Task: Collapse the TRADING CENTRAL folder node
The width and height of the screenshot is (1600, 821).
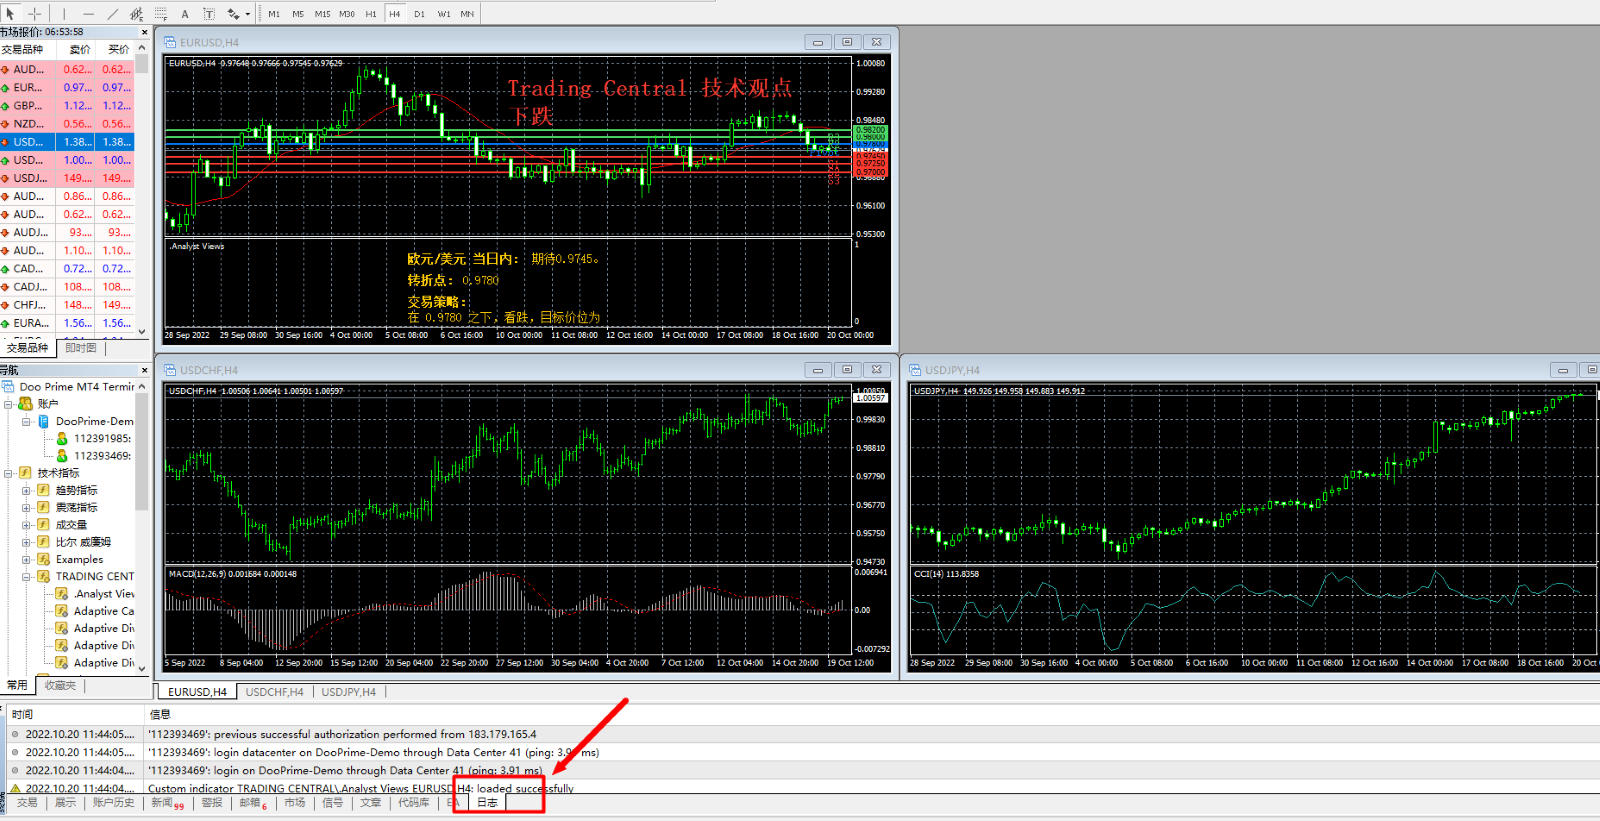Action: pyautogui.click(x=26, y=576)
